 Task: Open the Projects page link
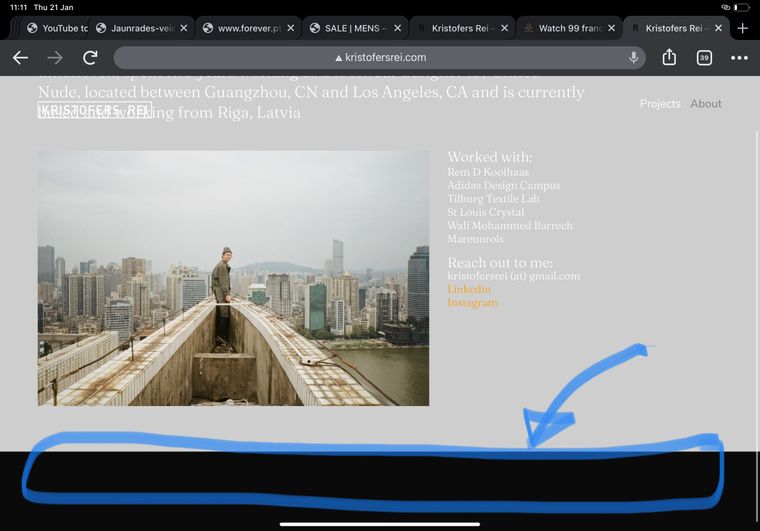(660, 104)
